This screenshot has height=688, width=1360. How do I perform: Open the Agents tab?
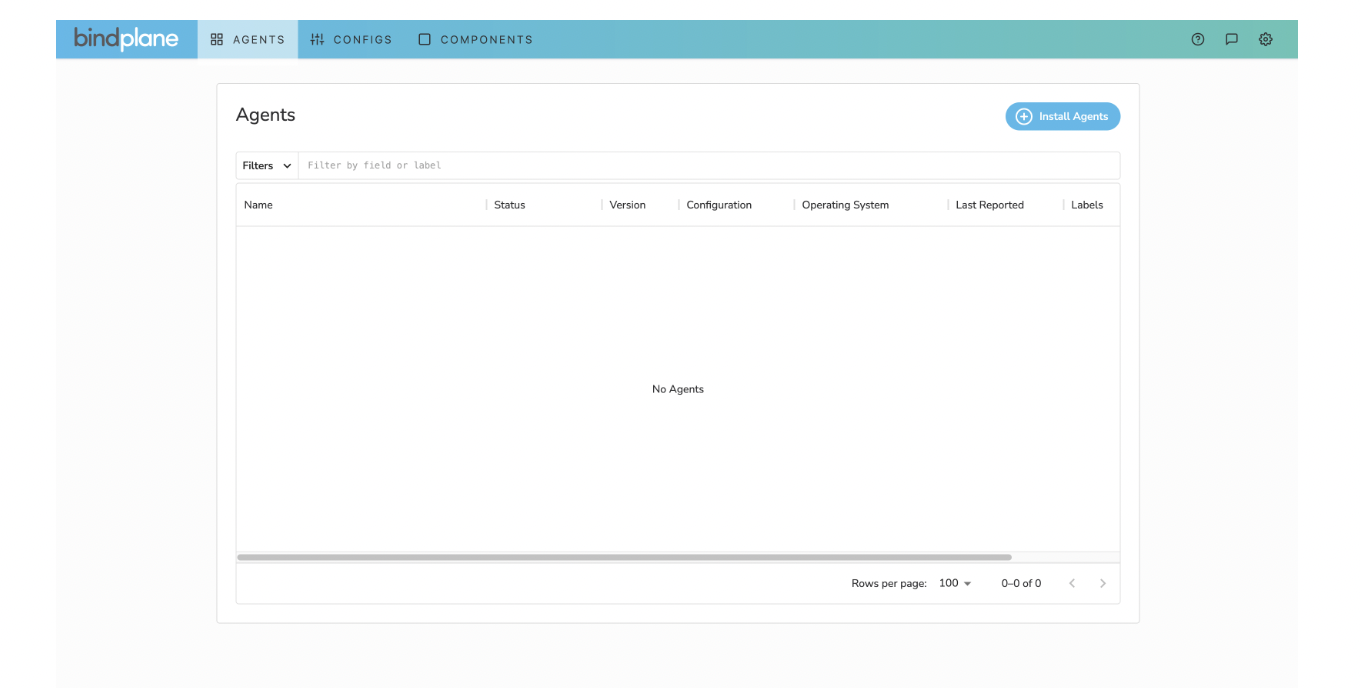pos(248,40)
